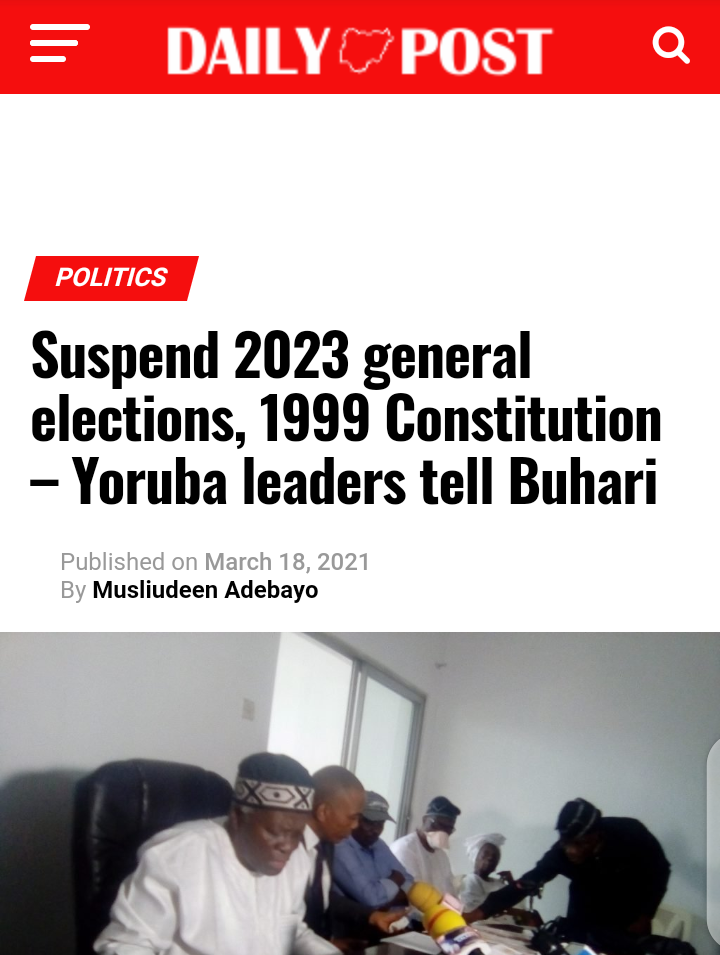720x955 pixels.
Task: Open the hamburger navigation menu
Action: 60,43
